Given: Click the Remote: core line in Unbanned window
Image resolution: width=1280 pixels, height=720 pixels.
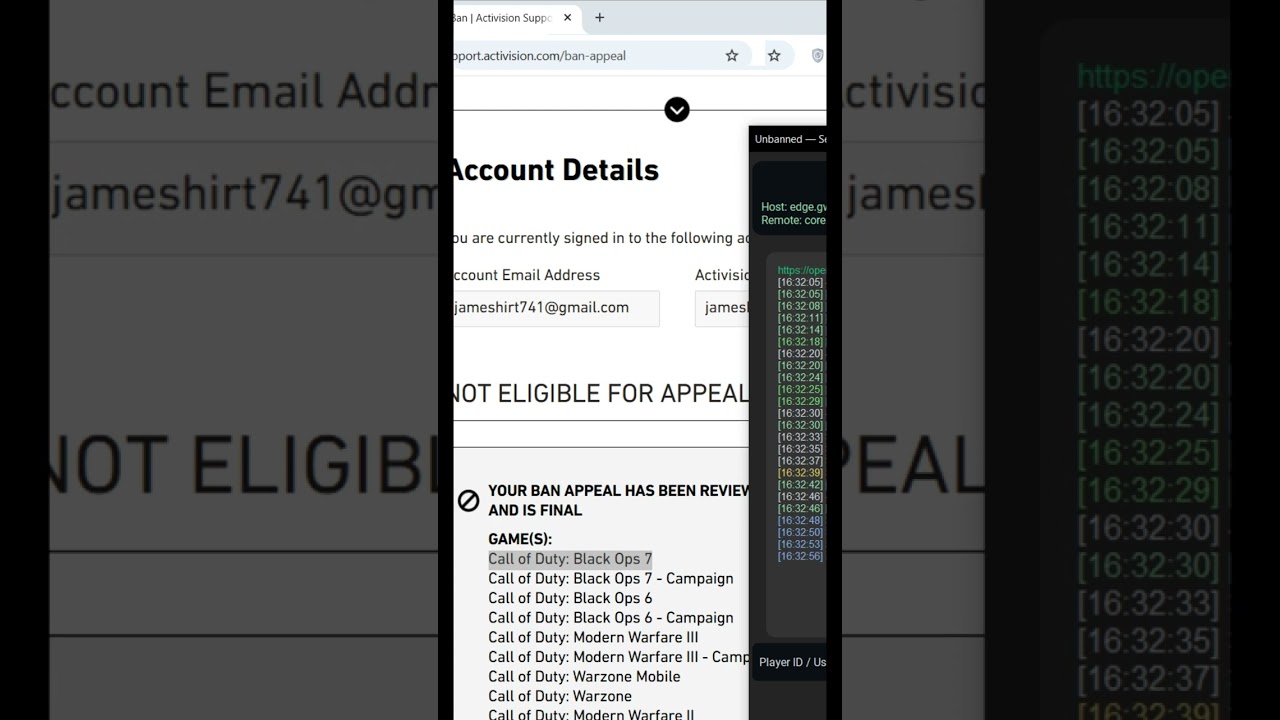Looking at the screenshot, I should click(x=794, y=220).
